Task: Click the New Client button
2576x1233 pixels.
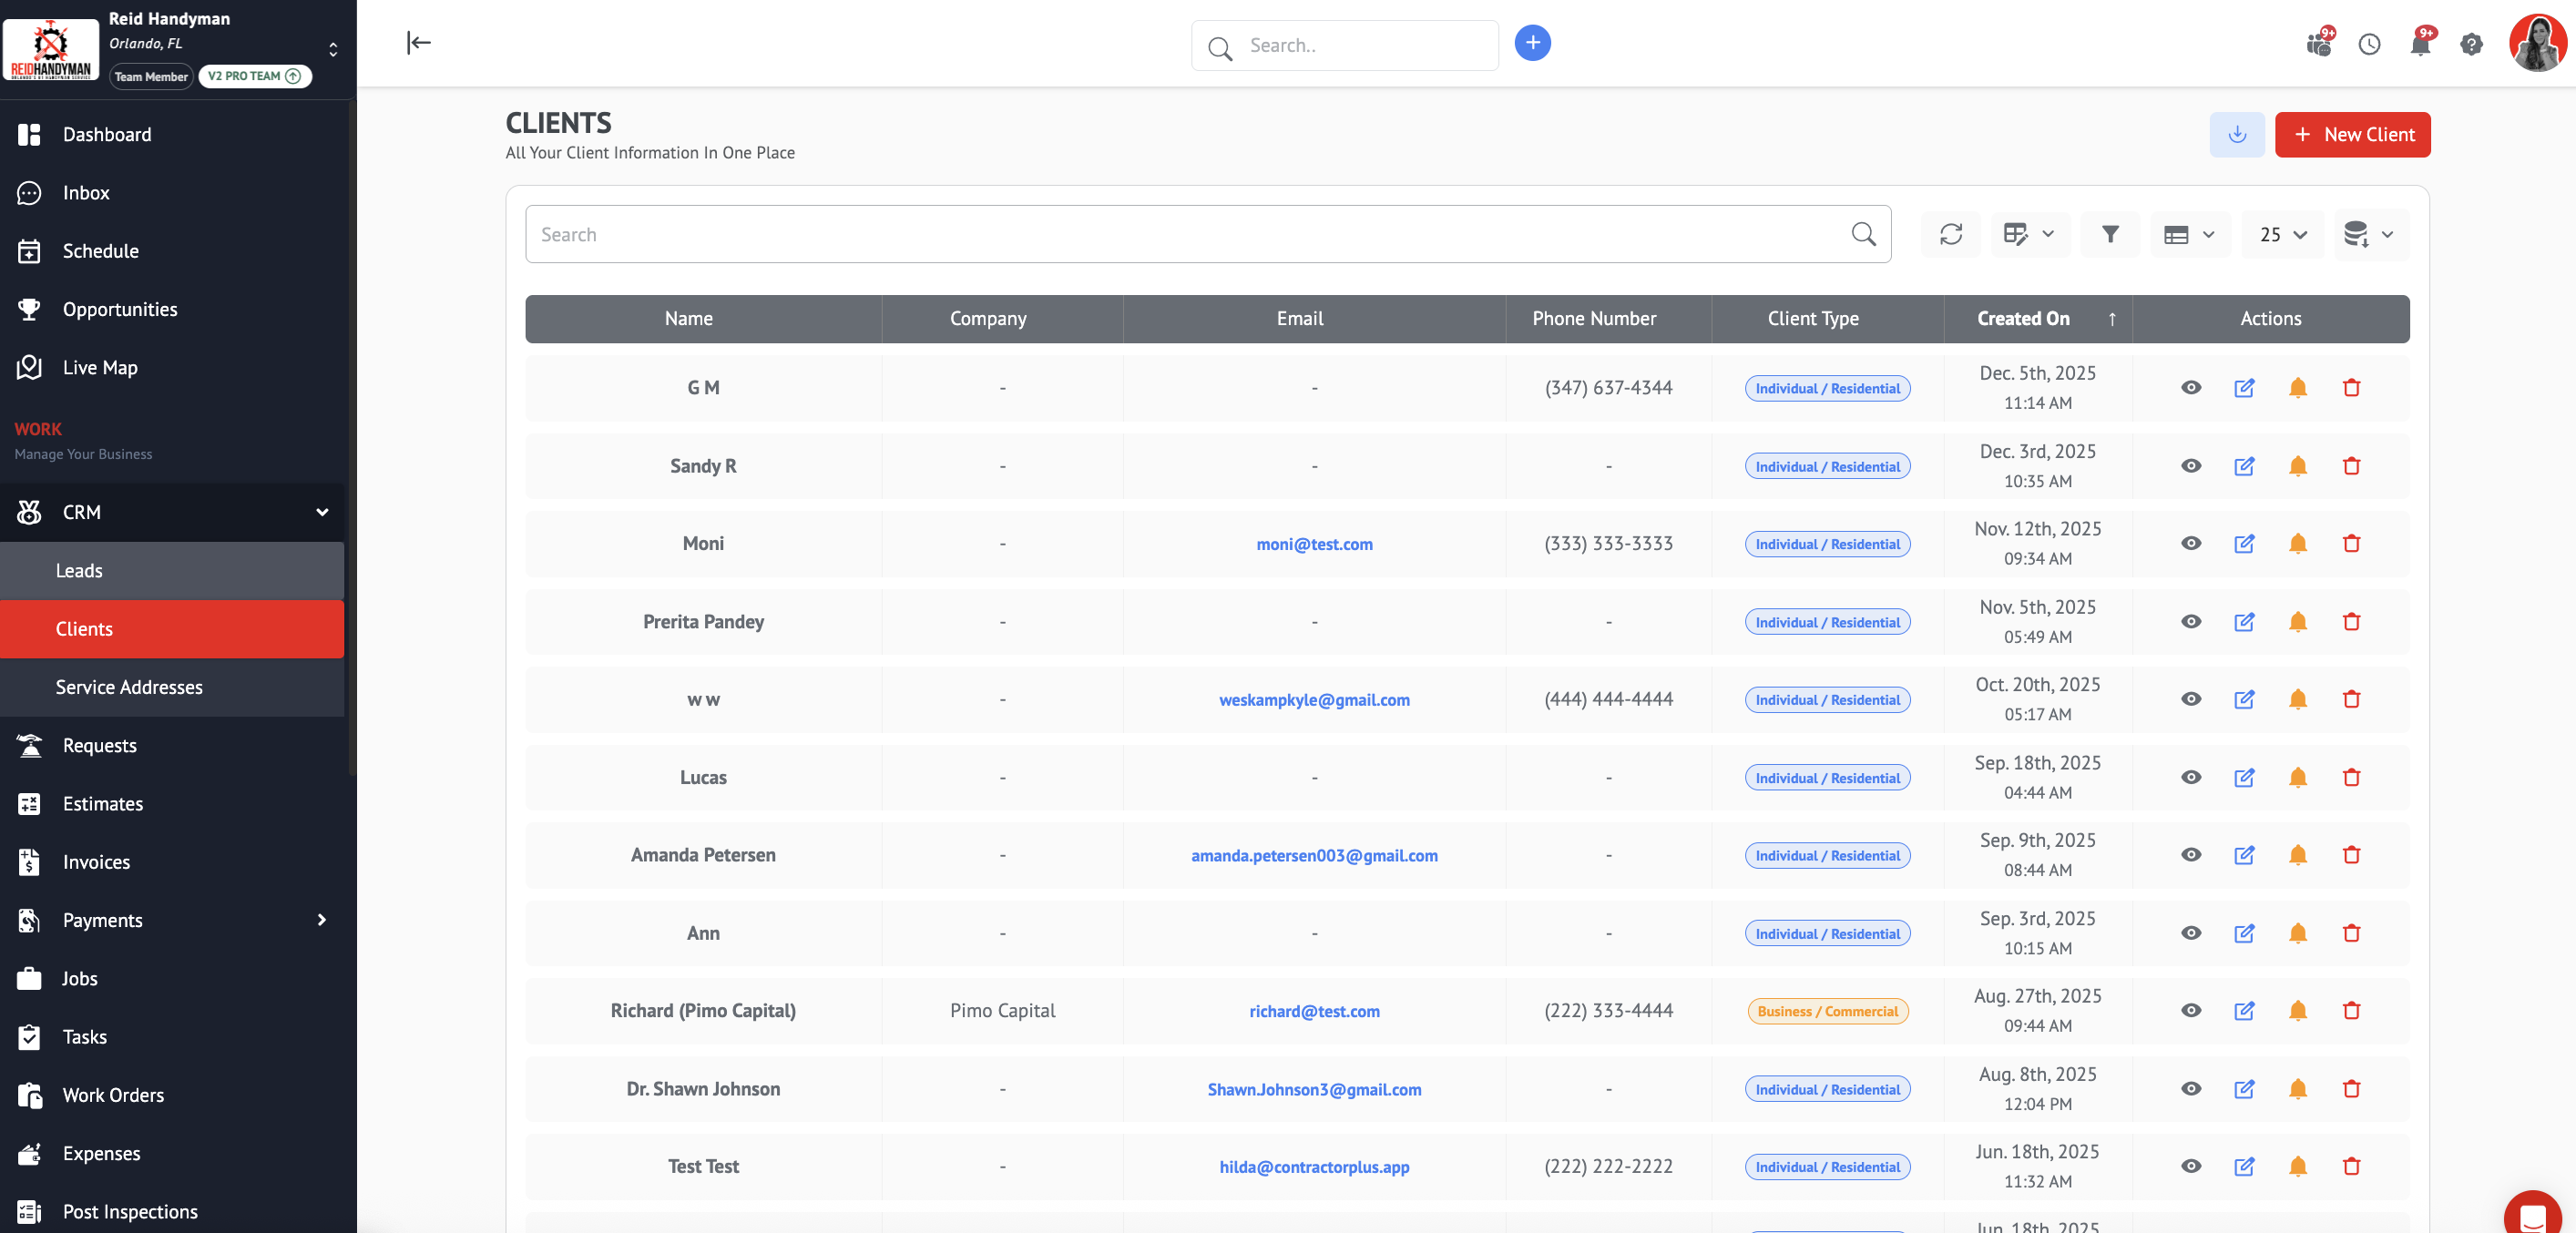Action: click(x=2352, y=134)
